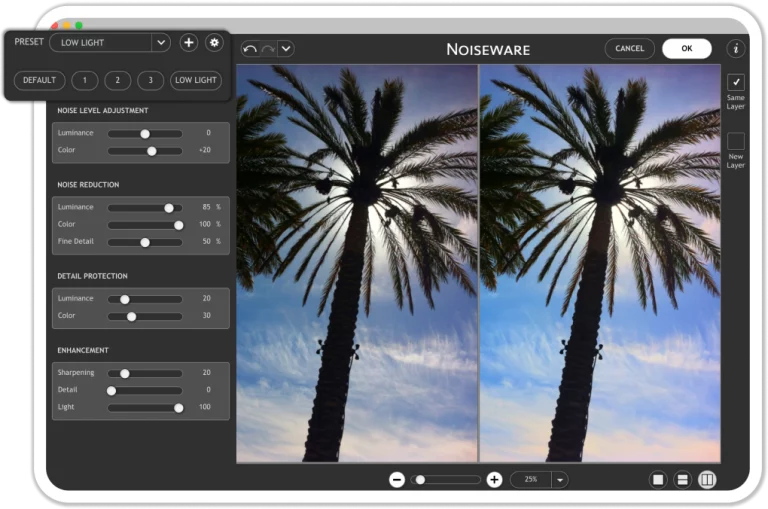The width and height of the screenshot is (768, 509).
Task: Zoom out with the minus icon
Action: (x=397, y=480)
